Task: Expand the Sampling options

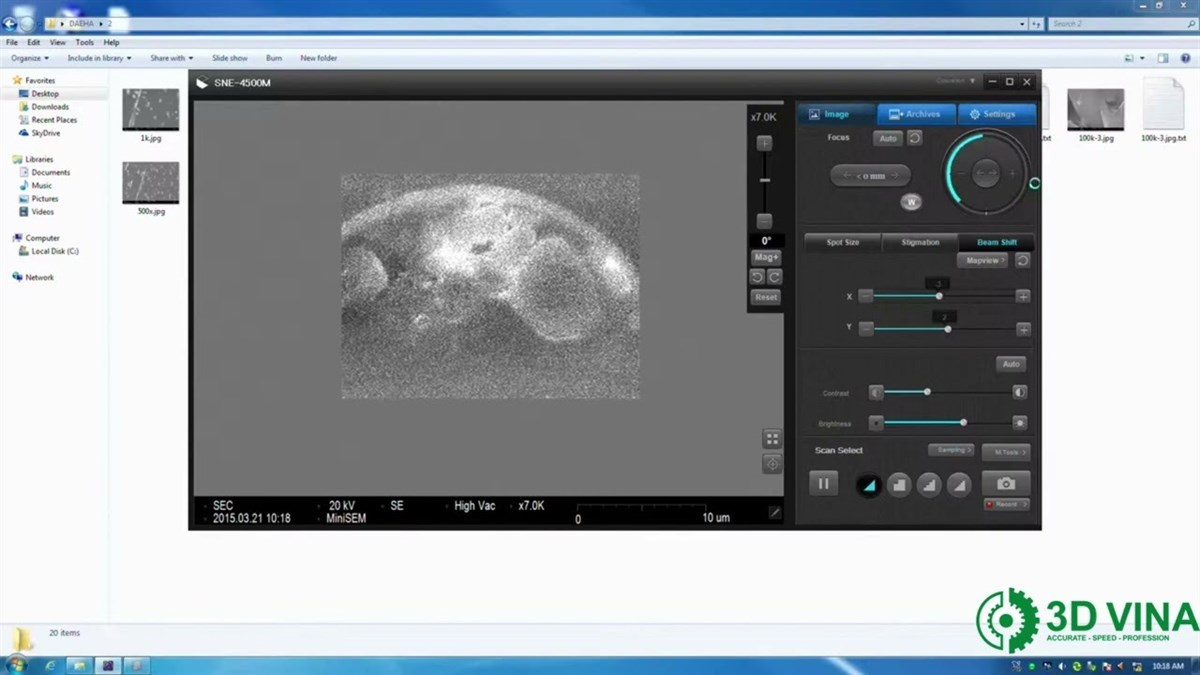Action: click(x=950, y=450)
